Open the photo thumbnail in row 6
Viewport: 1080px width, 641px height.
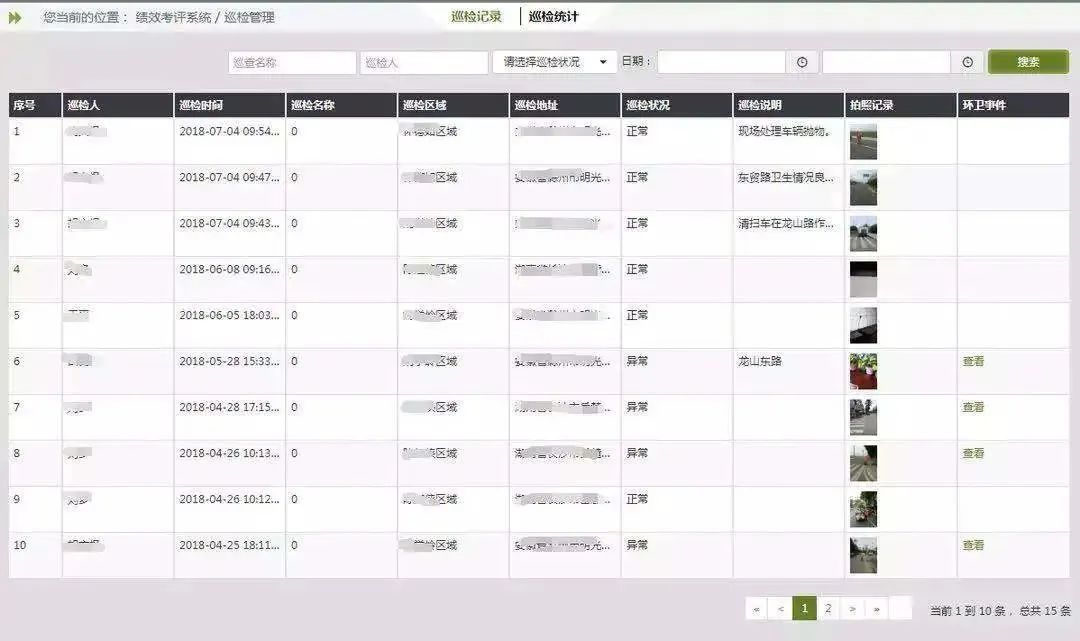click(x=866, y=372)
